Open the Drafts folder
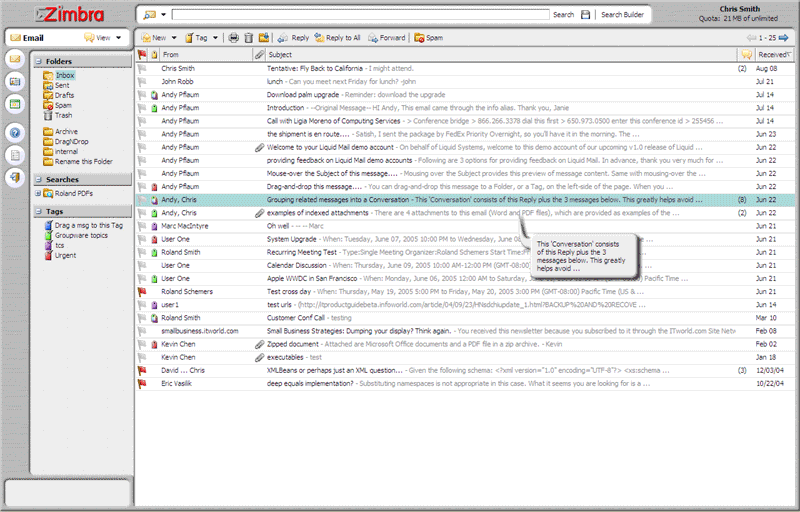This screenshot has width=800, height=512. pos(64,95)
